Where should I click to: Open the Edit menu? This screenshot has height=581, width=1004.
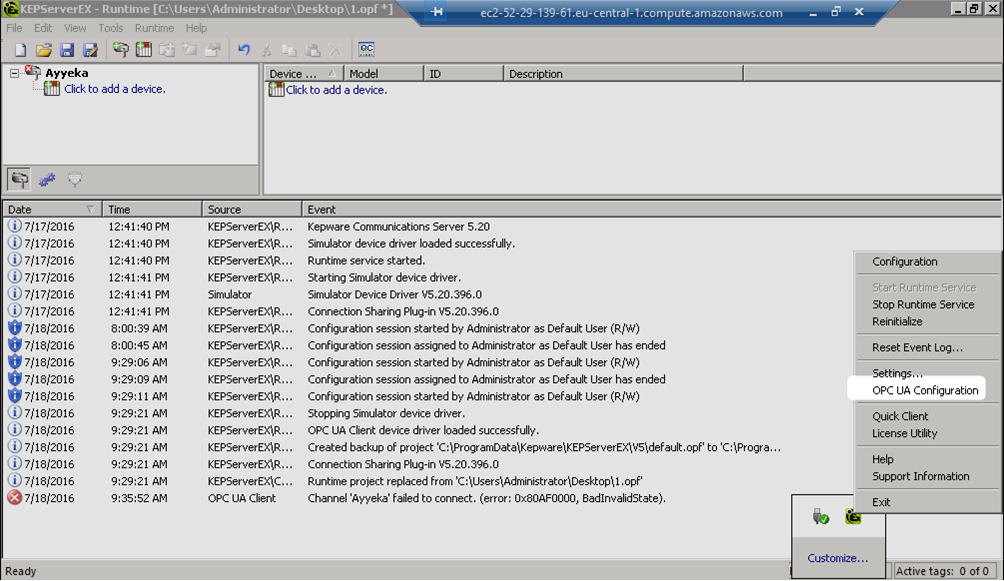tap(43, 28)
